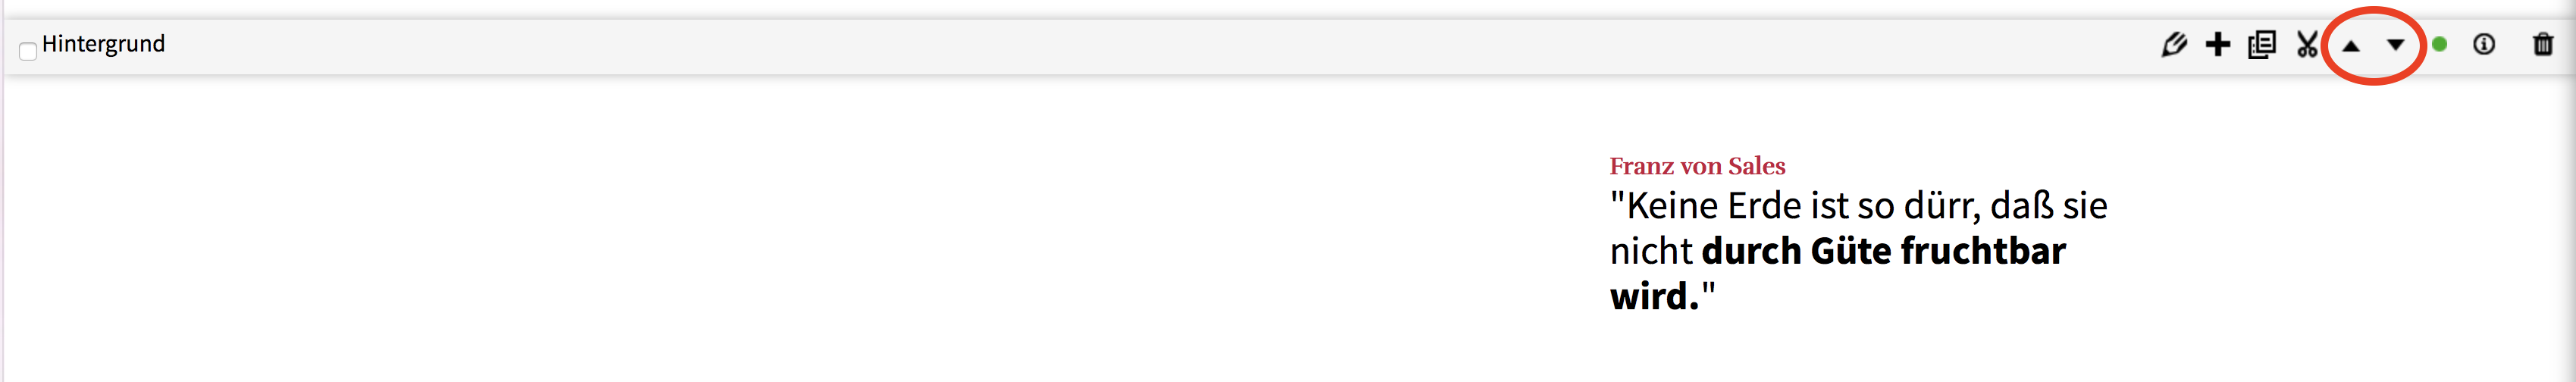Toggle the green visibility status dot
2576x382 pixels.
point(2439,44)
